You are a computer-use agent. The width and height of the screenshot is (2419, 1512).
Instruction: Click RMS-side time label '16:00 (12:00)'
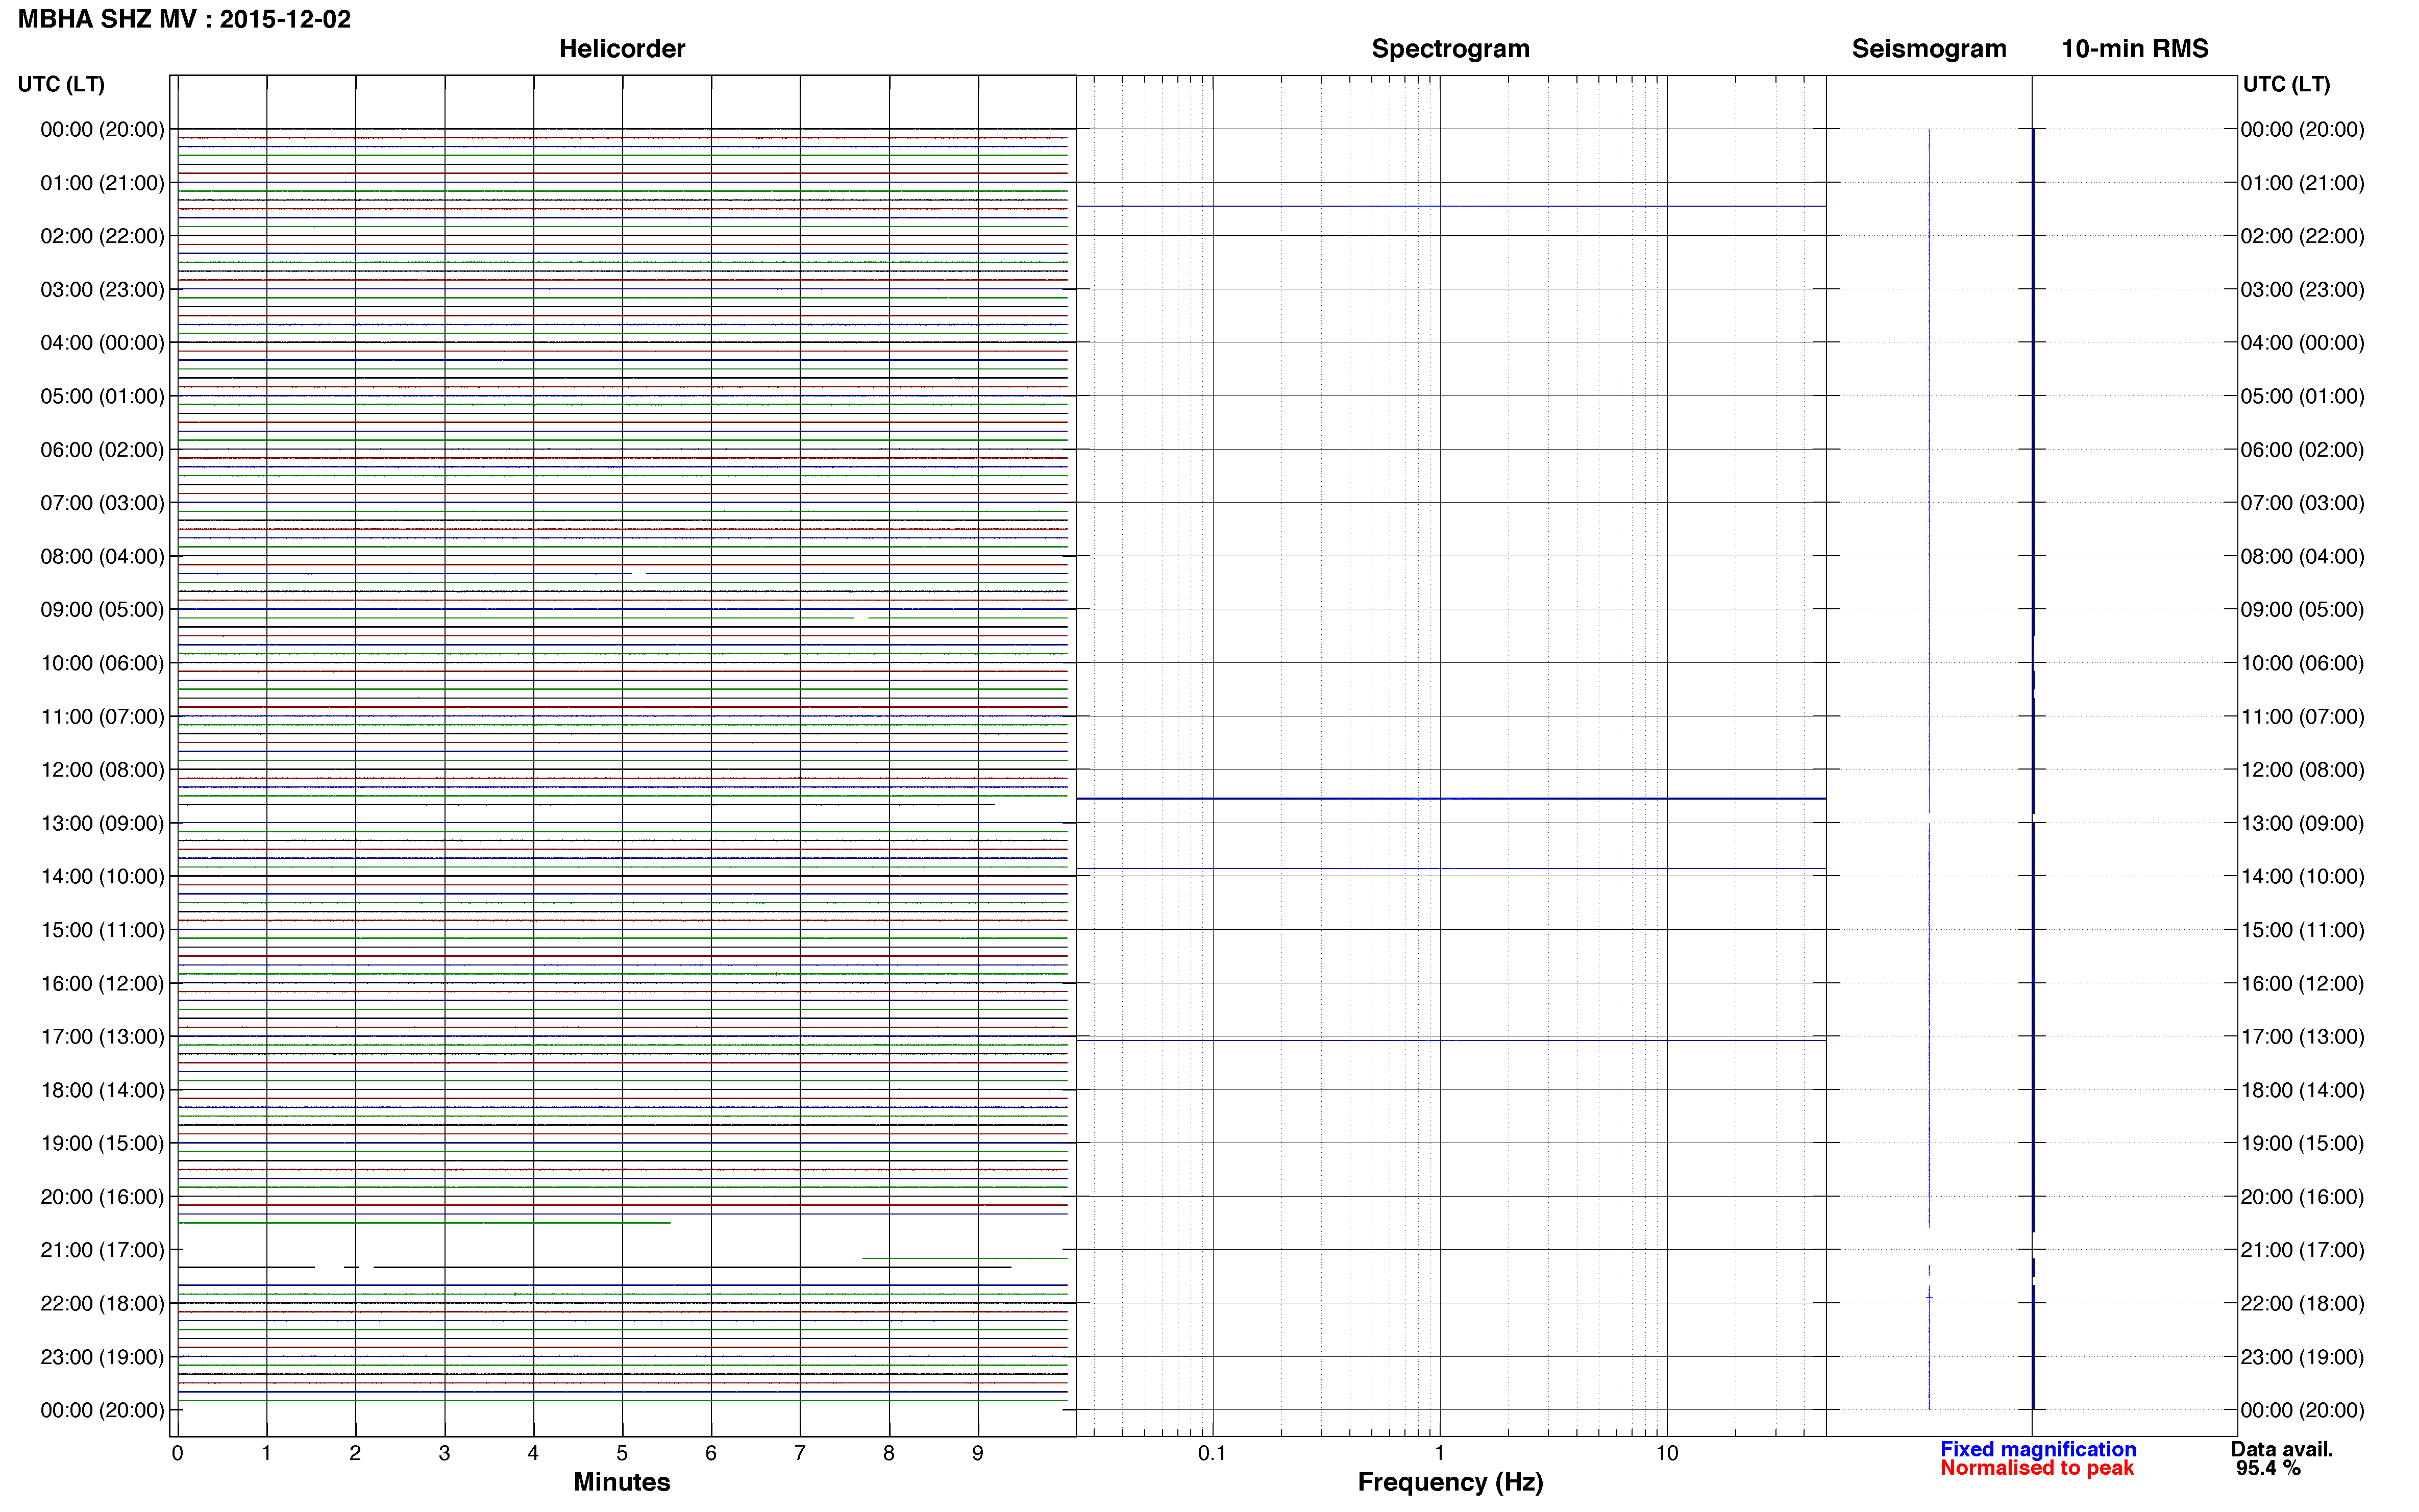click(x=2302, y=984)
